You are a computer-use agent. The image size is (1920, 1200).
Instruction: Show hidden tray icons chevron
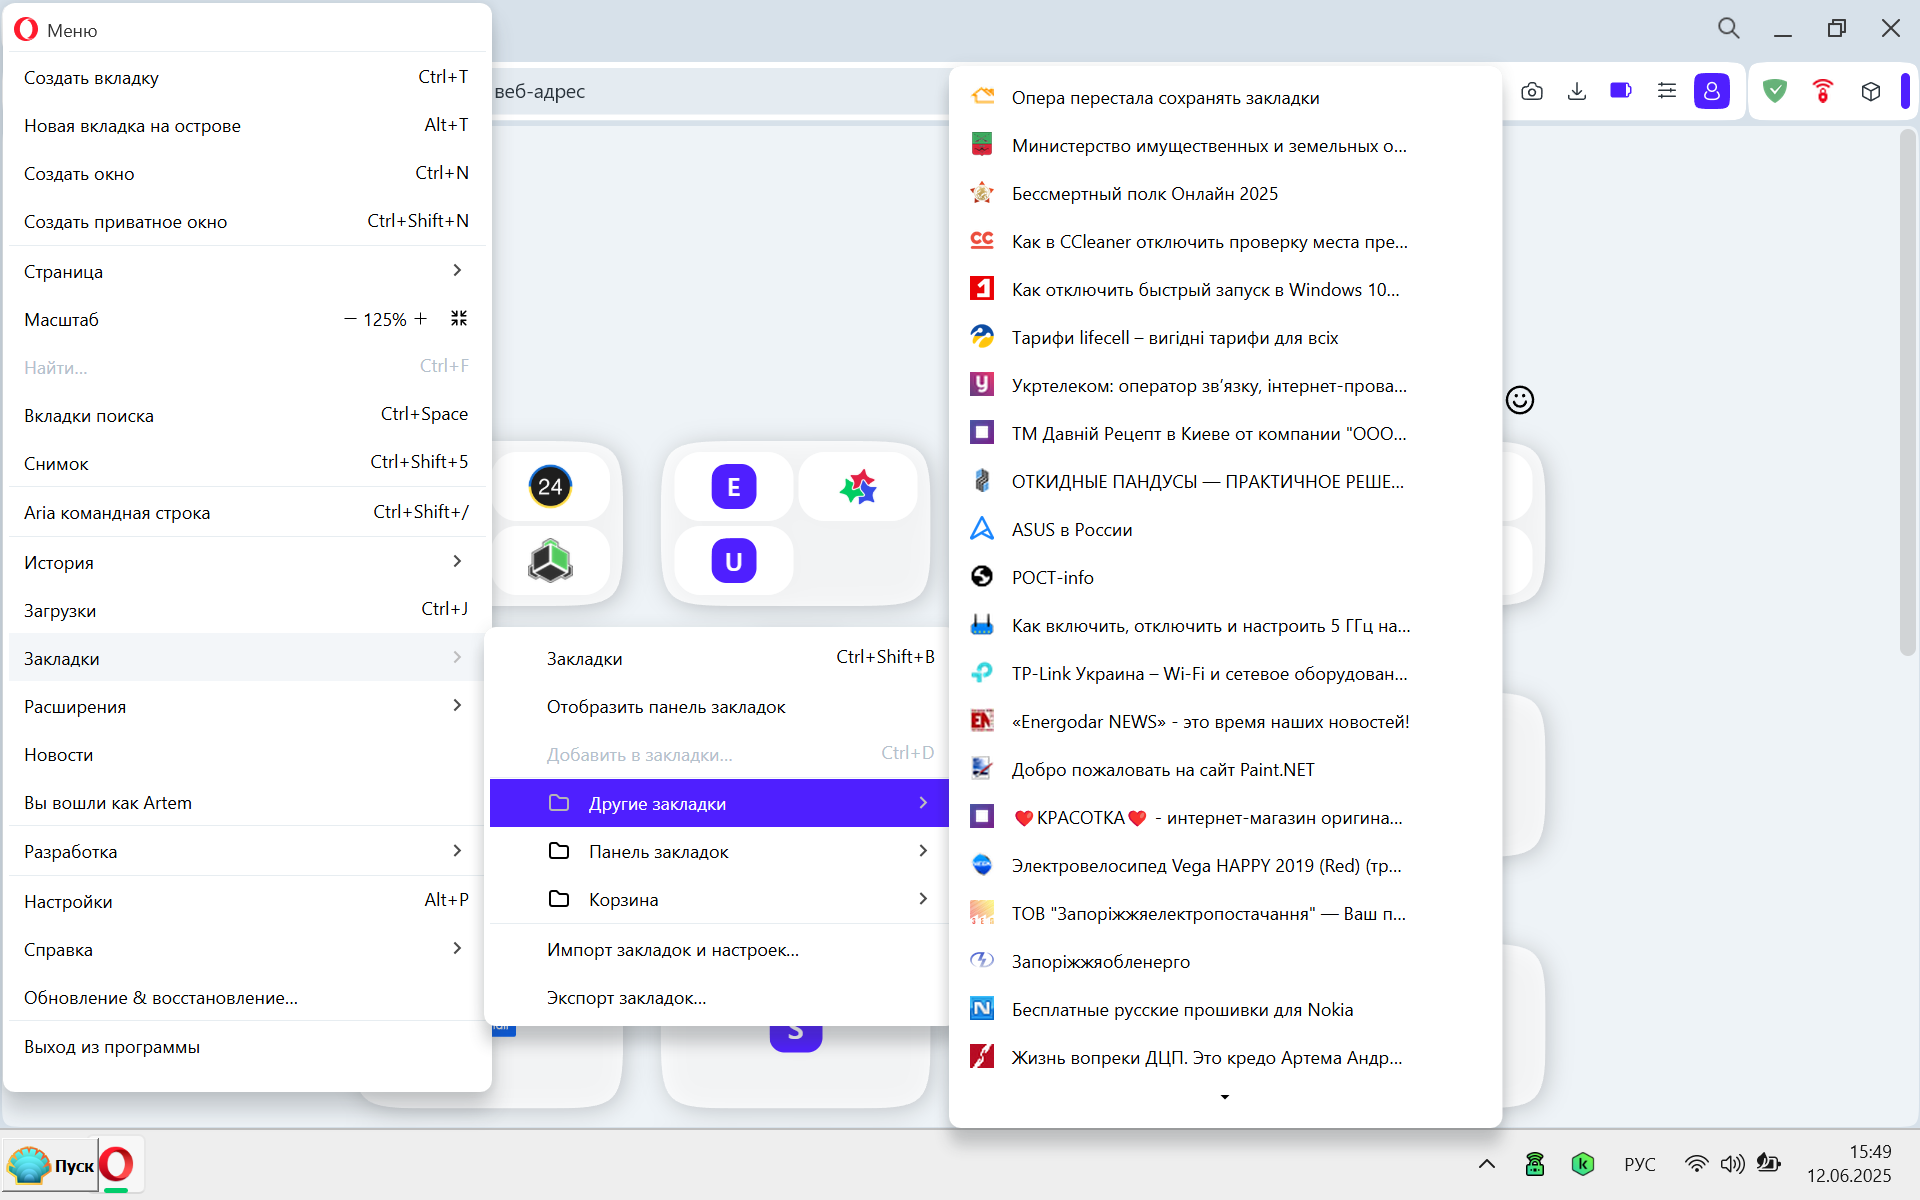(1487, 1164)
